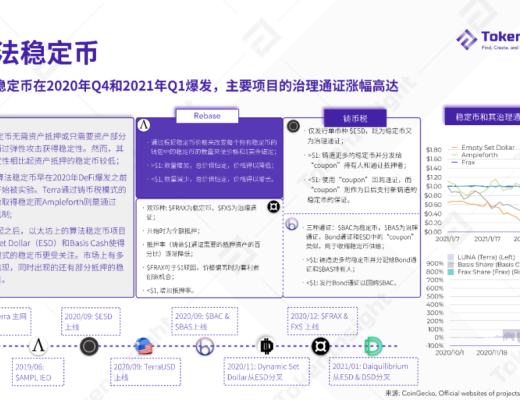The width and height of the screenshot is (520, 400).
Task: Click the "2019/06: $AMPL IEO" timeline box
Action: click(38, 372)
